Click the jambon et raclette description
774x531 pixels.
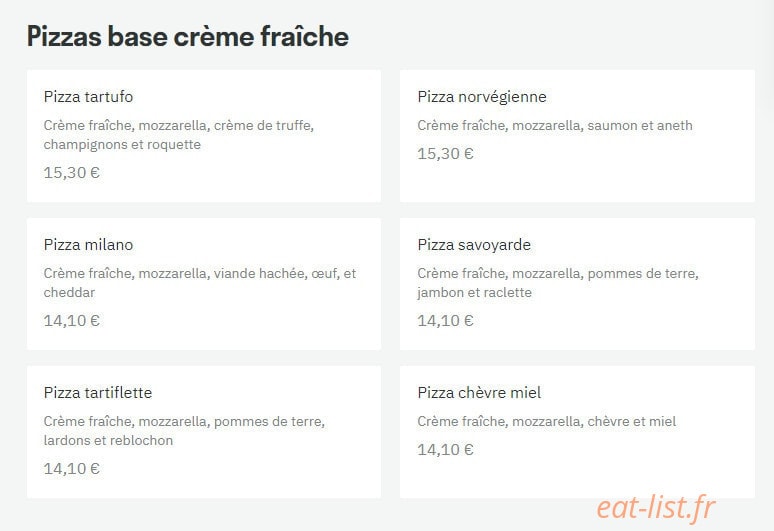tap(558, 283)
